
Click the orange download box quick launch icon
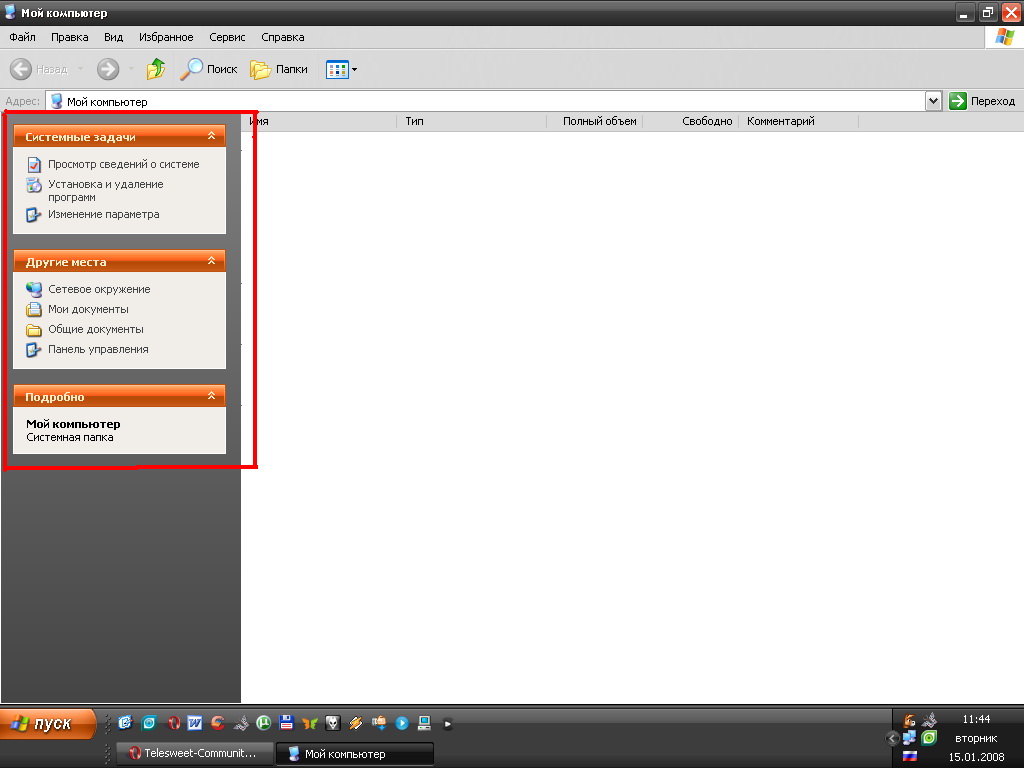coord(379,723)
